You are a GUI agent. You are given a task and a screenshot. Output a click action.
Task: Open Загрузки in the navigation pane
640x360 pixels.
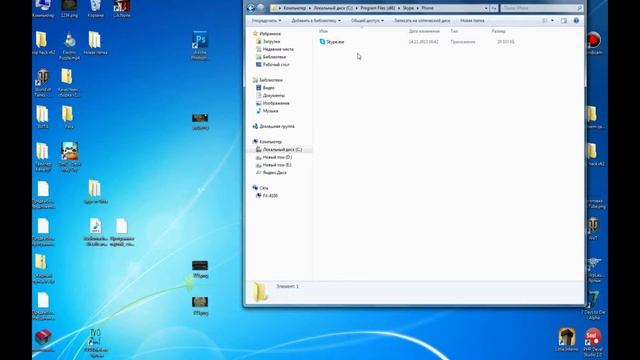tap(271, 41)
